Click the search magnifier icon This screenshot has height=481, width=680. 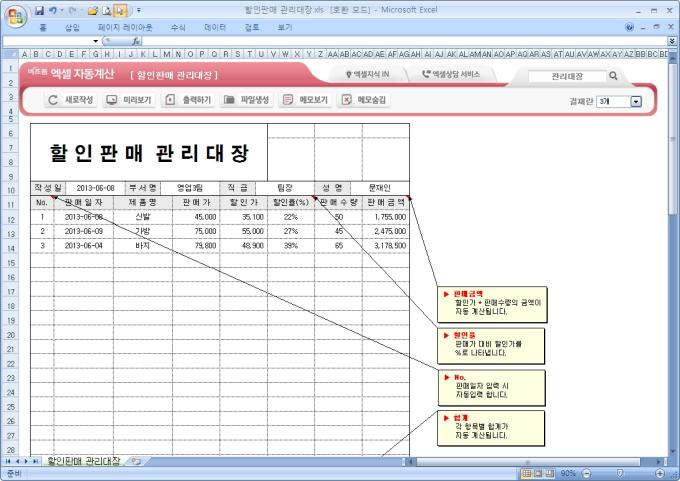[613, 75]
